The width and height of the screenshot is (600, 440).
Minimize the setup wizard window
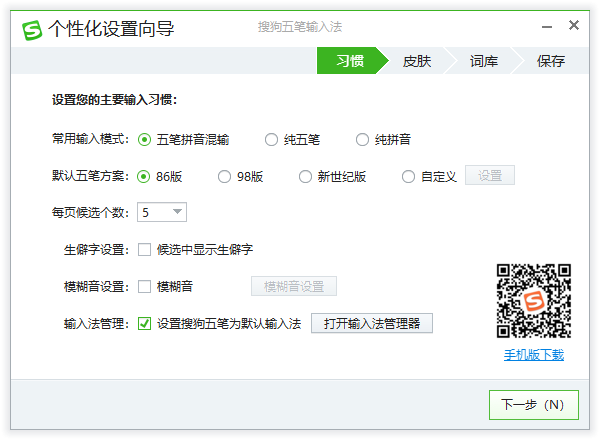pos(545,26)
